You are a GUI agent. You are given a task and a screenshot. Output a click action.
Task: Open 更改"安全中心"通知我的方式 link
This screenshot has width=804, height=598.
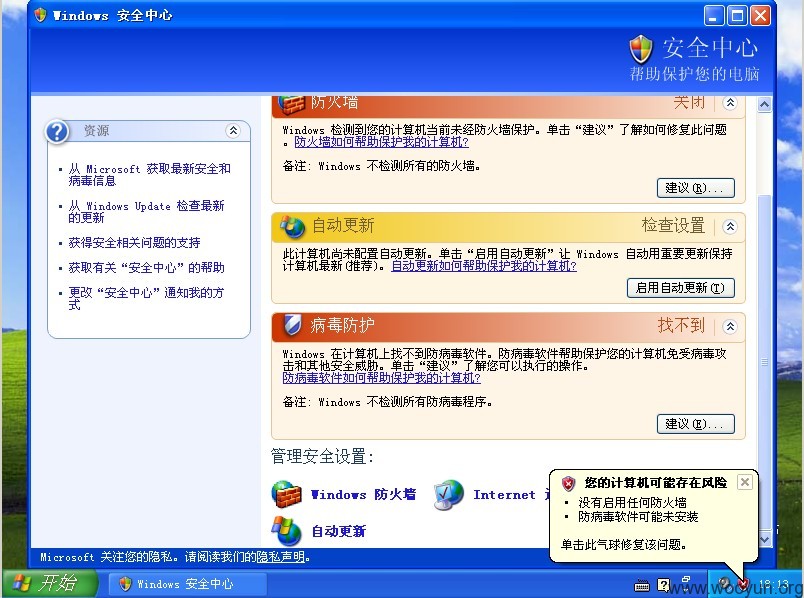click(x=146, y=298)
